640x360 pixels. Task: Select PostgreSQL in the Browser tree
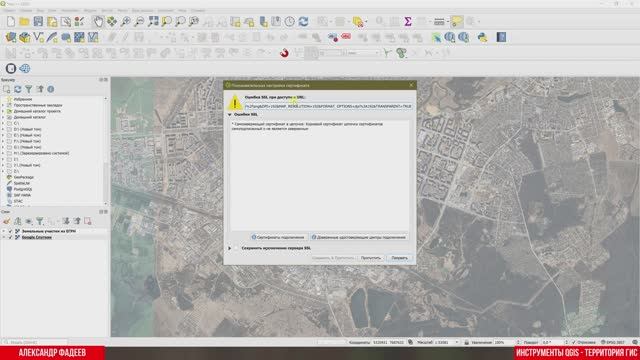[23, 189]
